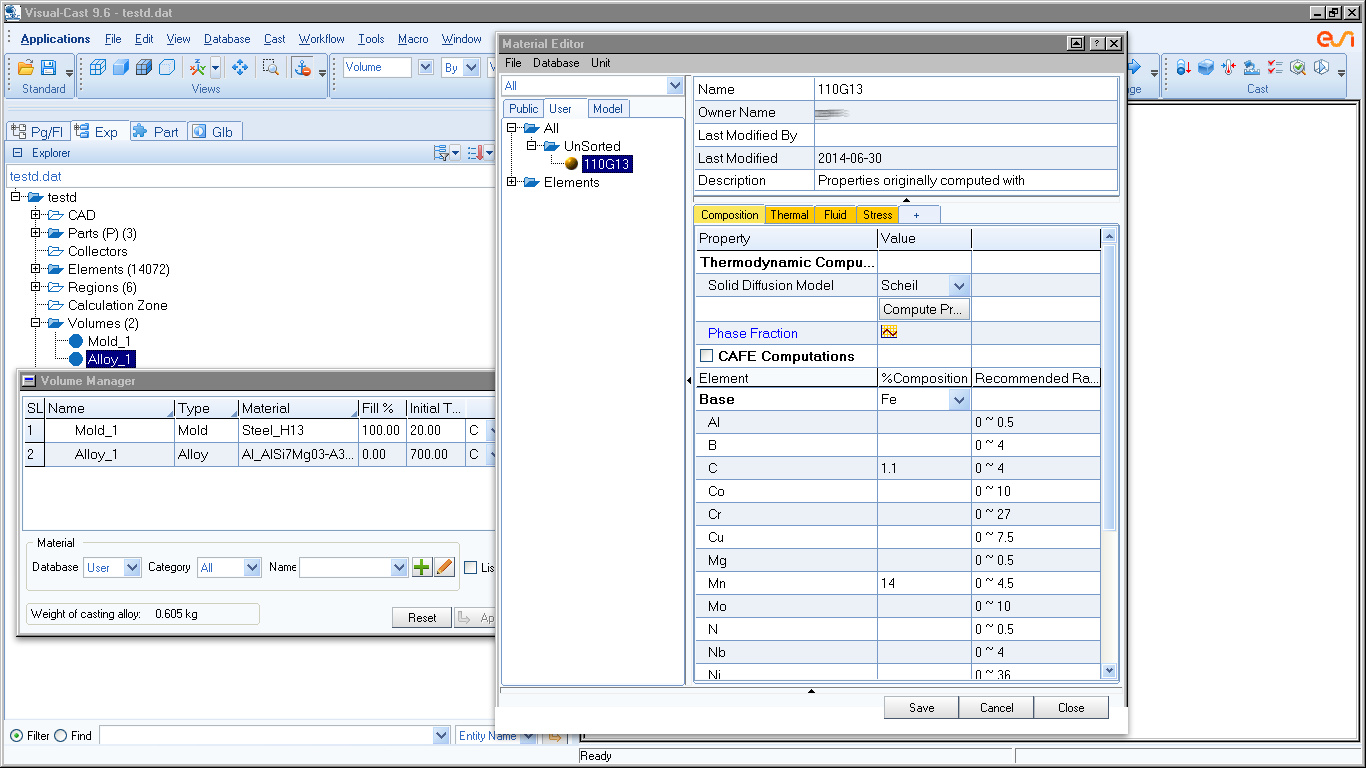Viewport: 1366px width, 768px height.
Task: Open the Database User dropdown
Action: click(x=133, y=567)
